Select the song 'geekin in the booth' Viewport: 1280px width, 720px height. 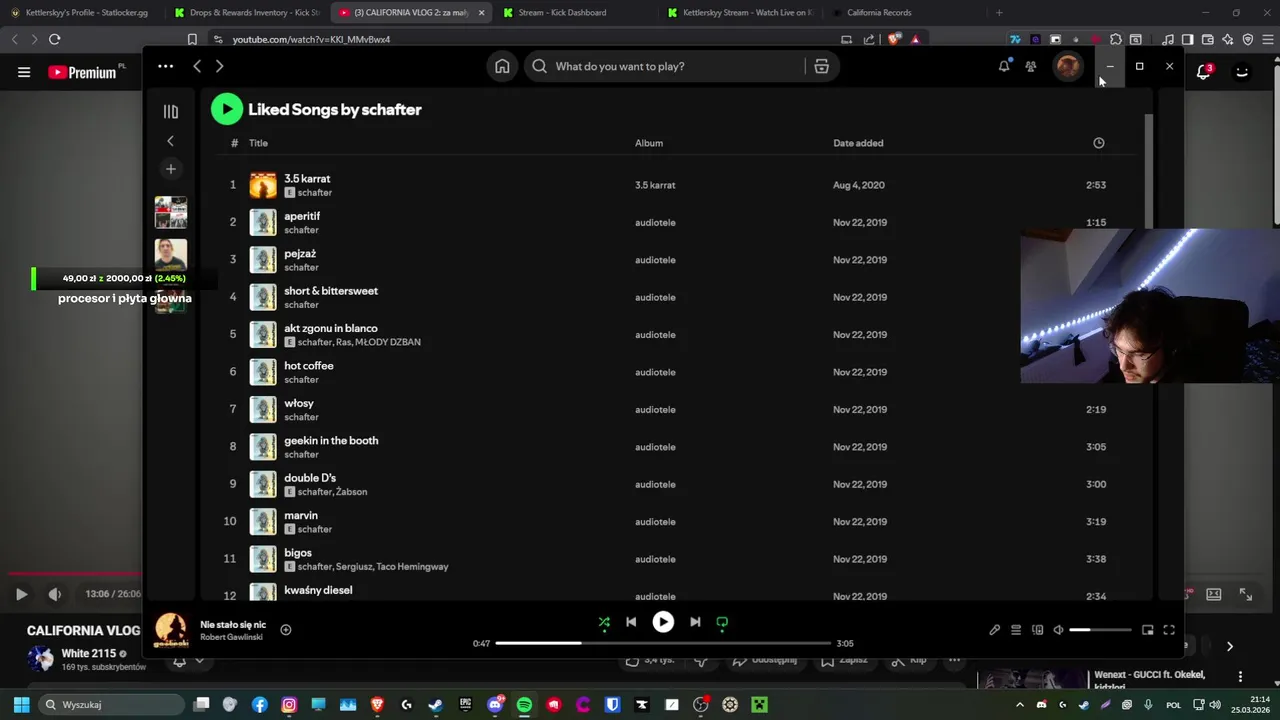pos(331,440)
